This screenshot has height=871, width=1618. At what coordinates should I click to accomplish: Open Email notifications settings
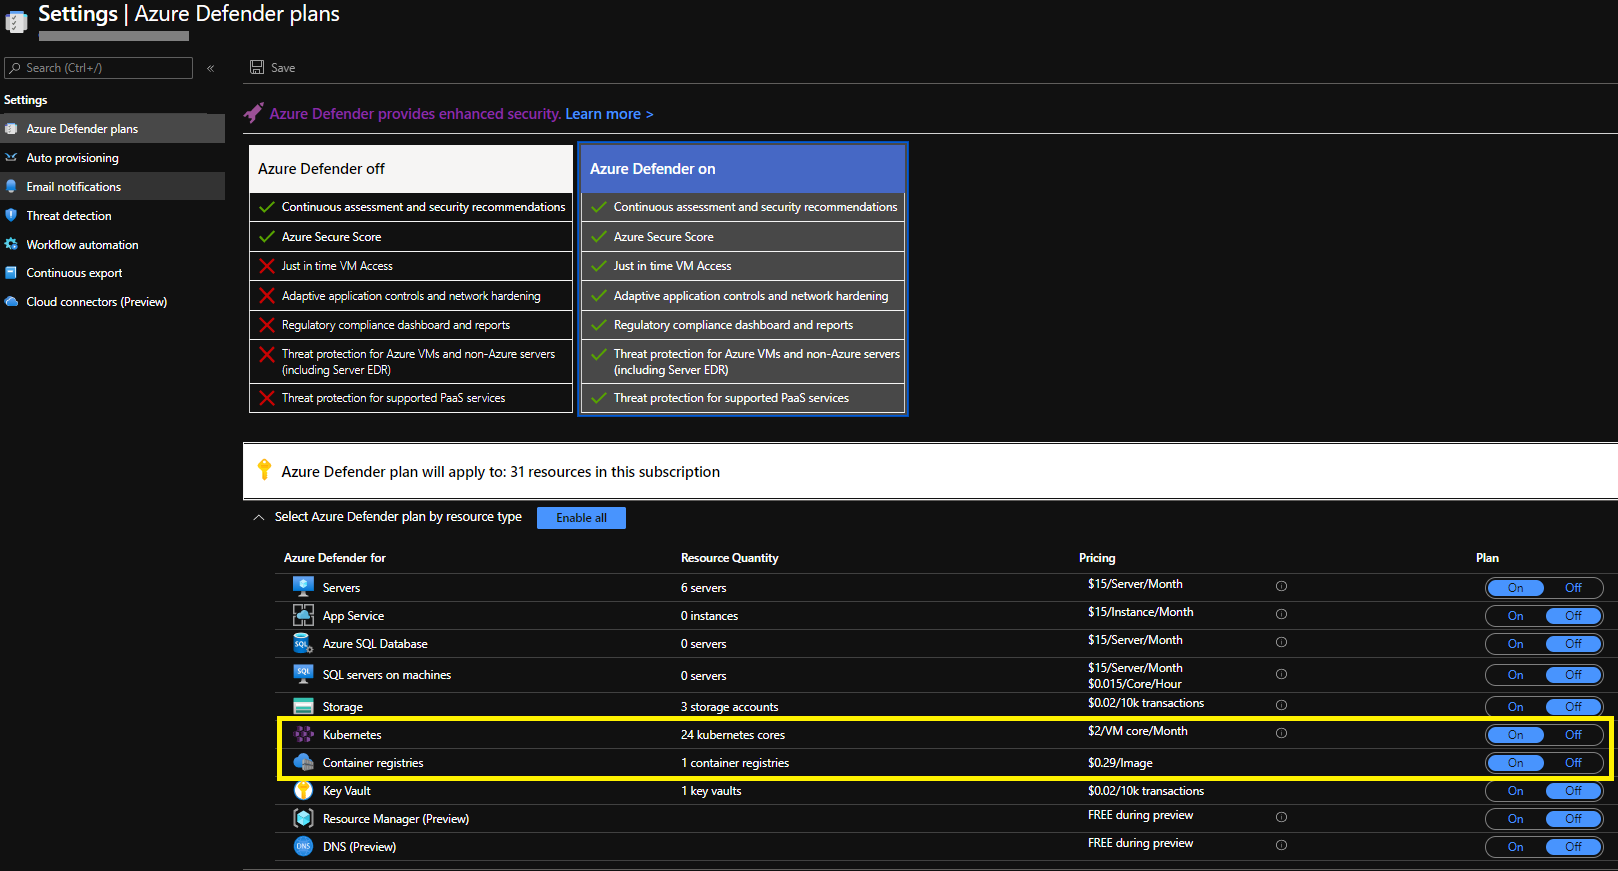(x=112, y=187)
